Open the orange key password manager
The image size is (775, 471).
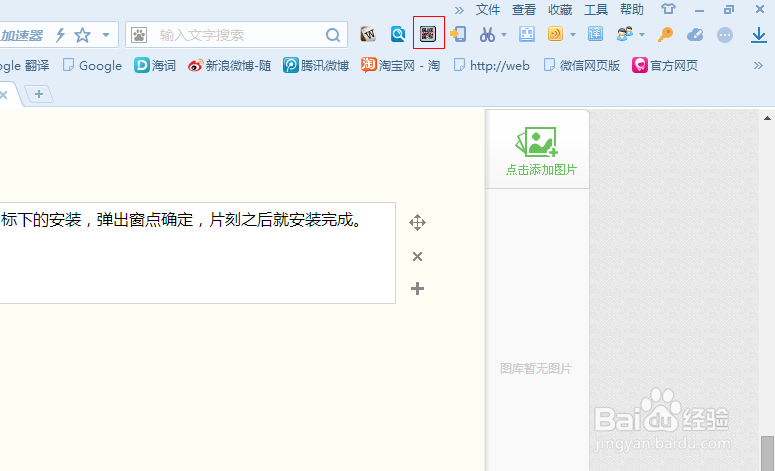click(x=665, y=34)
